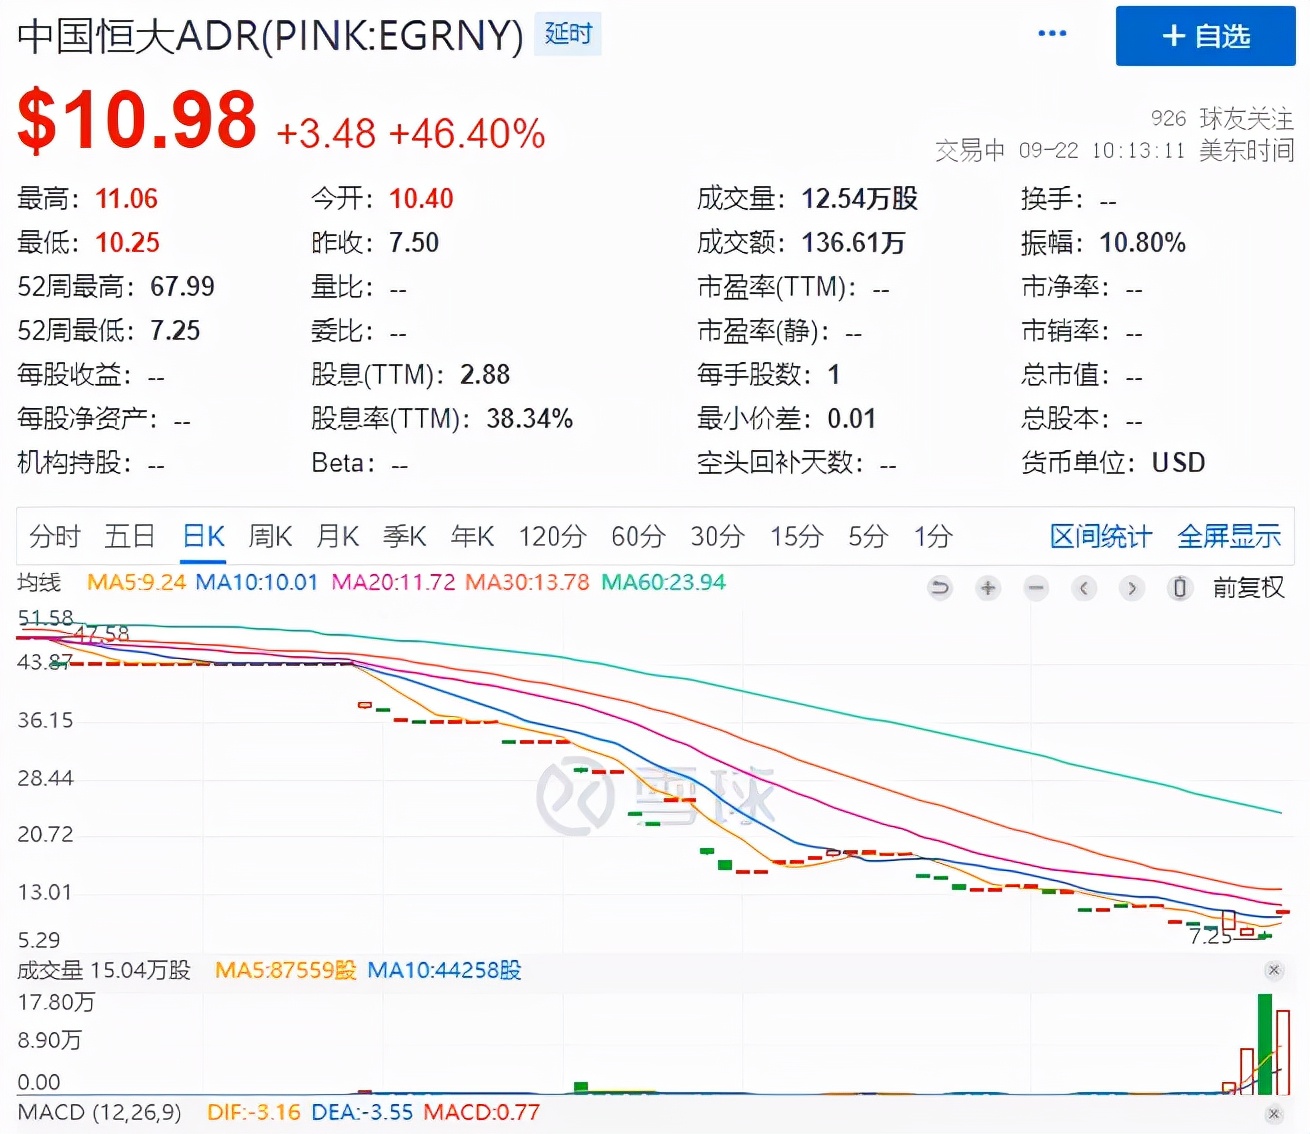1310x1134 pixels.
Task: Add stock with the 自选 button
Action: [x=1205, y=36]
